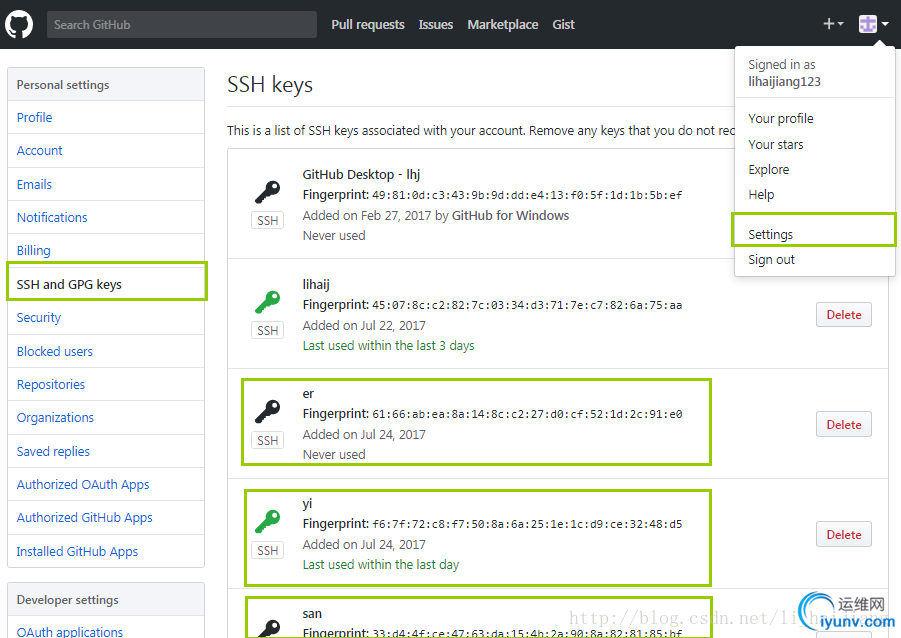Select fingerprint starting f6:7f:72
This screenshot has width=901, height=638.
[527, 524]
